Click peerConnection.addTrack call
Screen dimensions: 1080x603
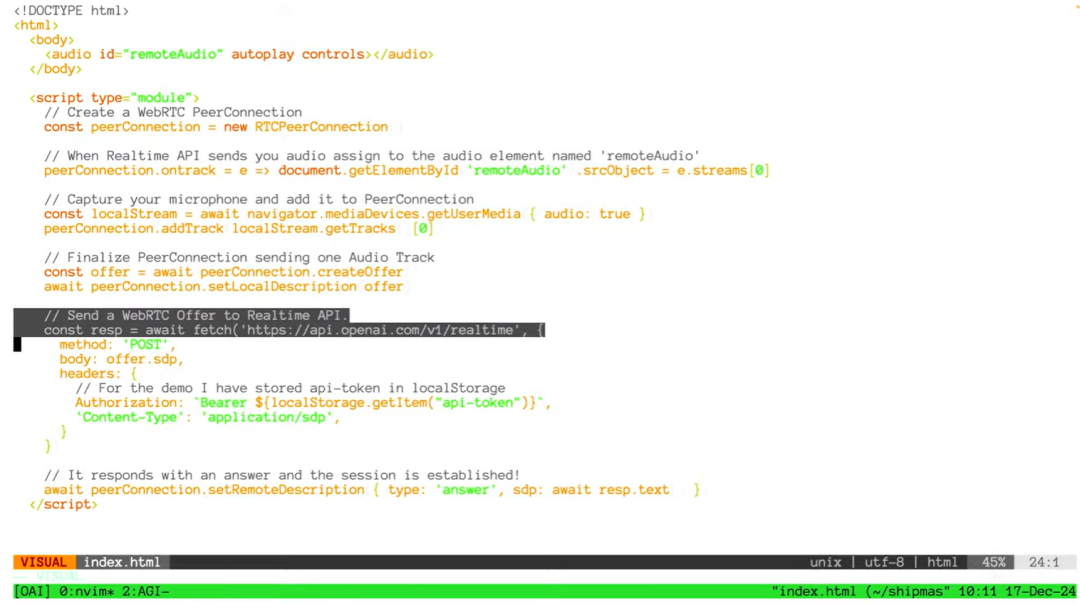pos(134,228)
